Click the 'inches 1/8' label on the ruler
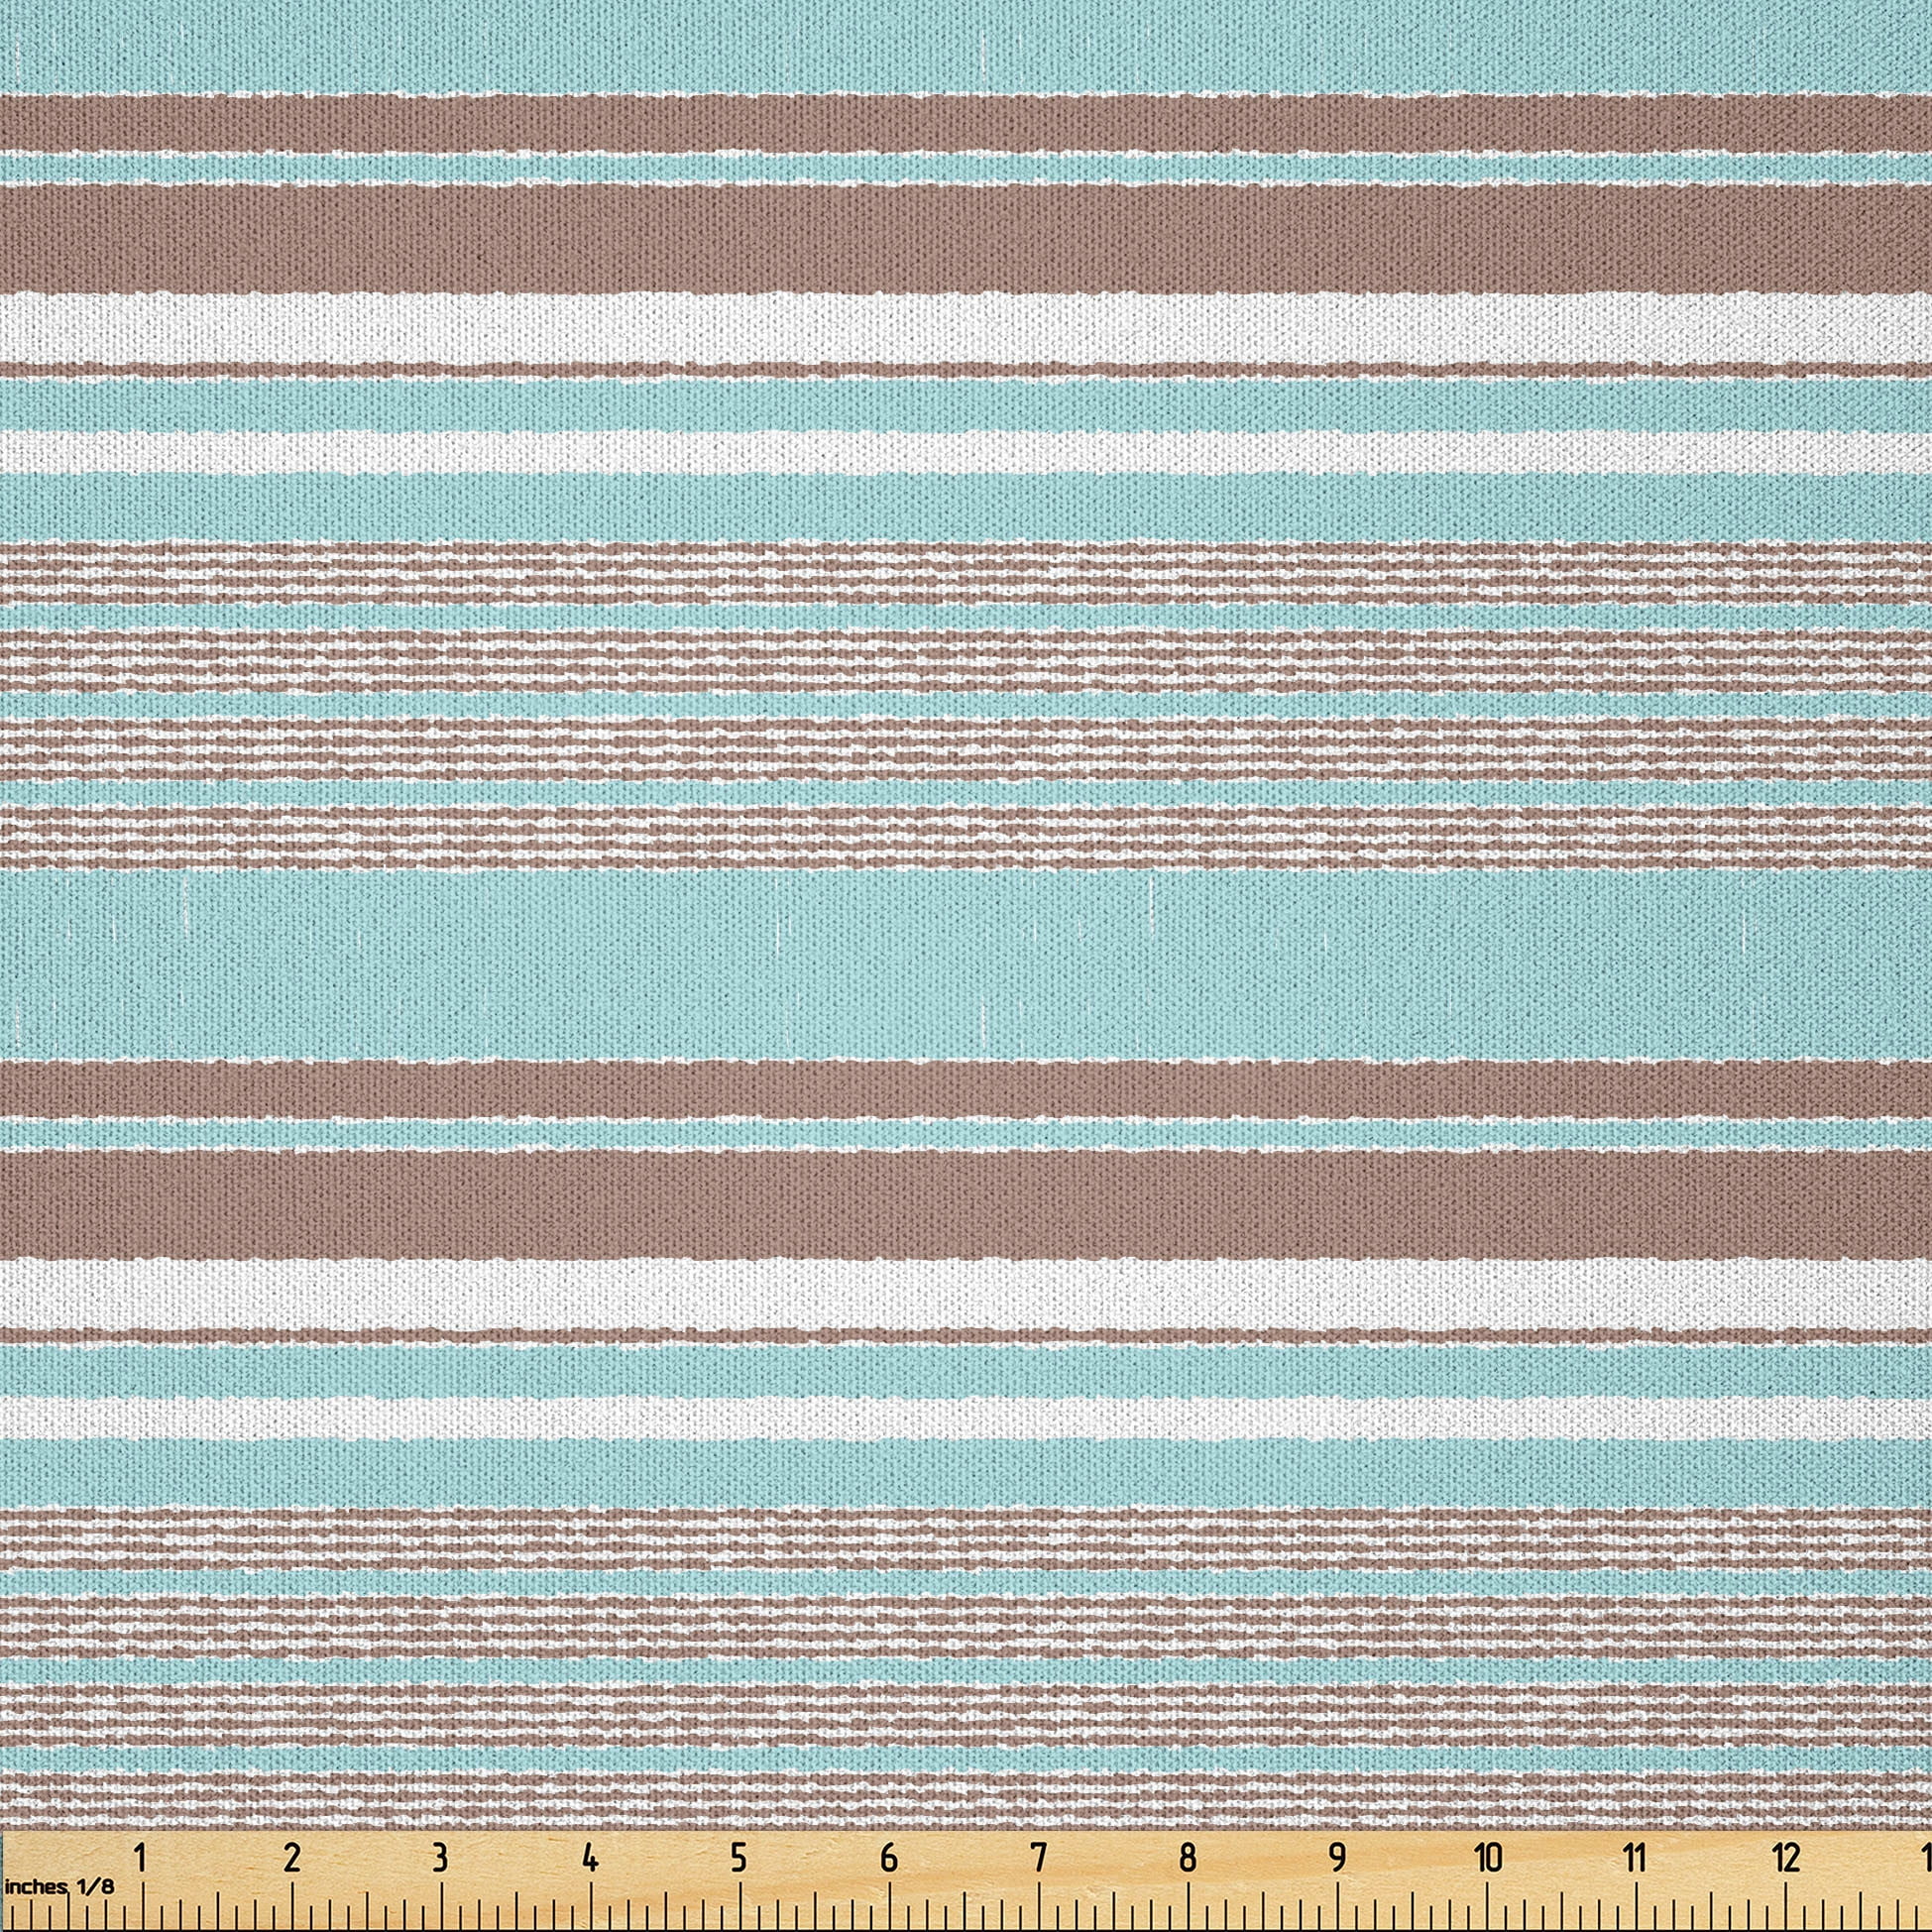 (60, 1885)
